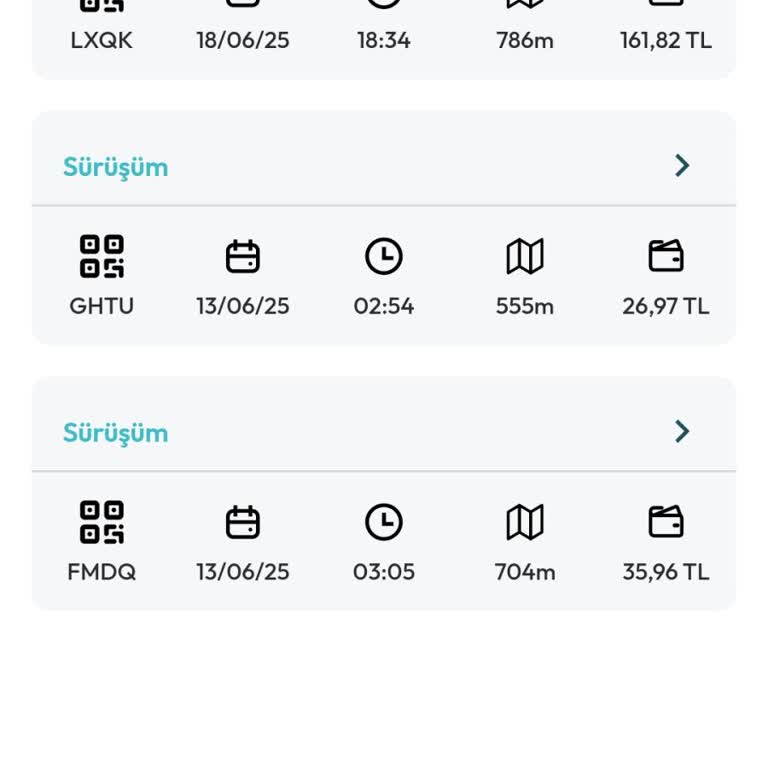Open Sürüşüm heading of FMDQ ride
This screenshot has height=768, width=768.
[x=116, y=433]
